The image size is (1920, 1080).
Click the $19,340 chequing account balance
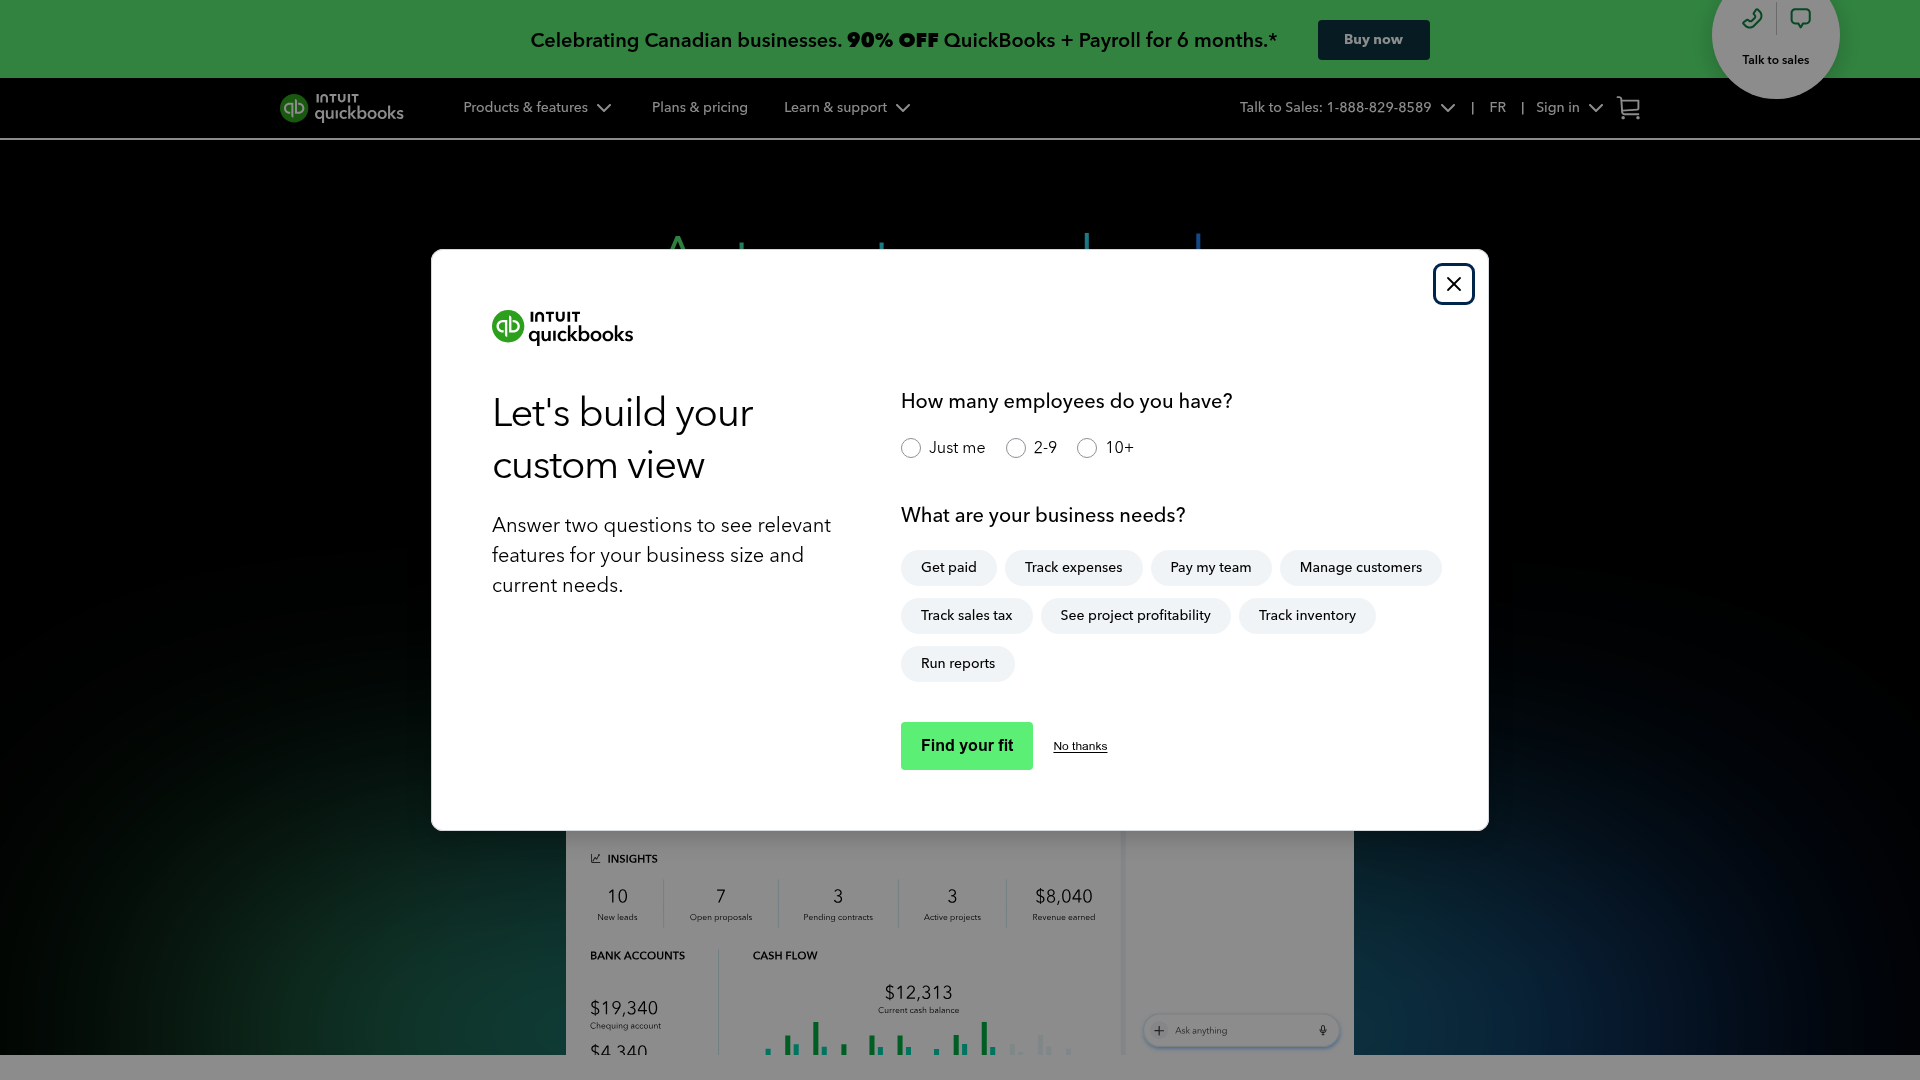point(624,1008)
